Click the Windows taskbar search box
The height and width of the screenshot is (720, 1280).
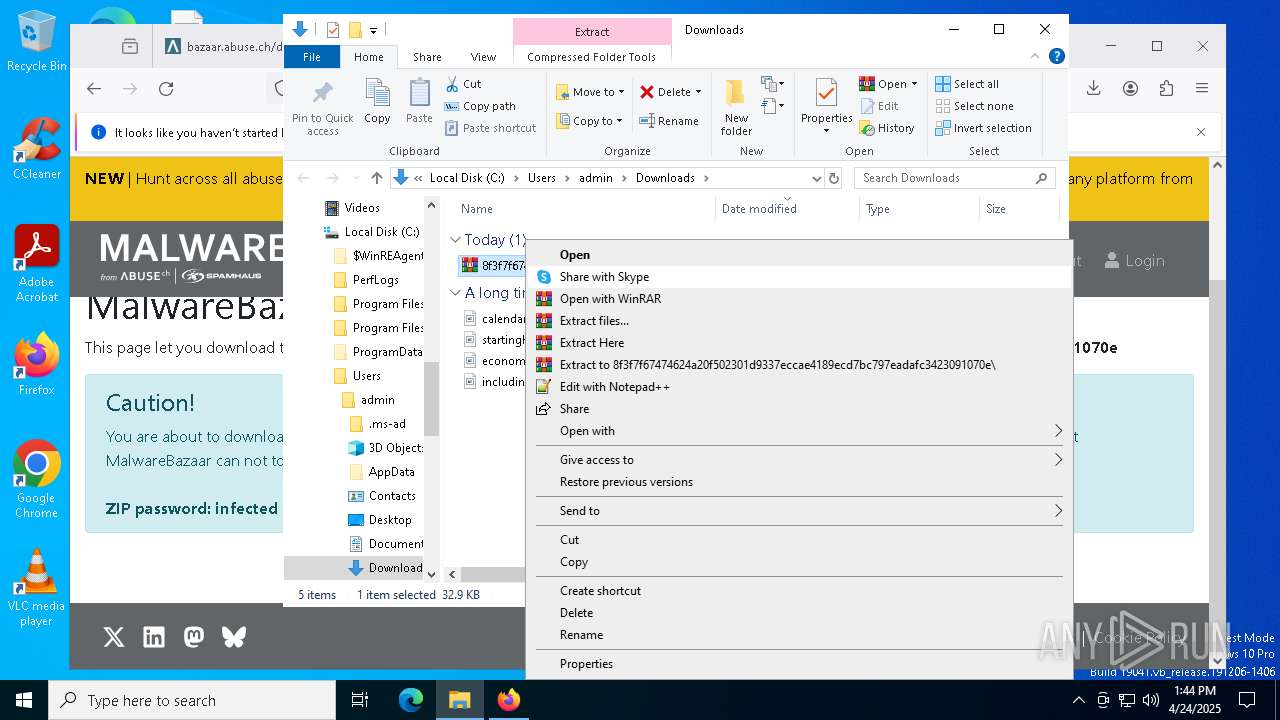[192, 700]
